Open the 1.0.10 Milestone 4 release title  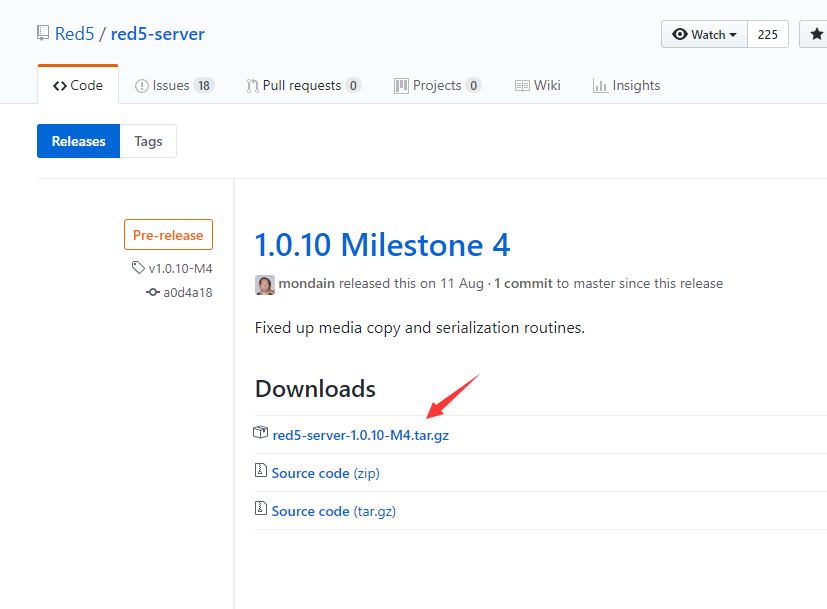(x=382, y=245)
